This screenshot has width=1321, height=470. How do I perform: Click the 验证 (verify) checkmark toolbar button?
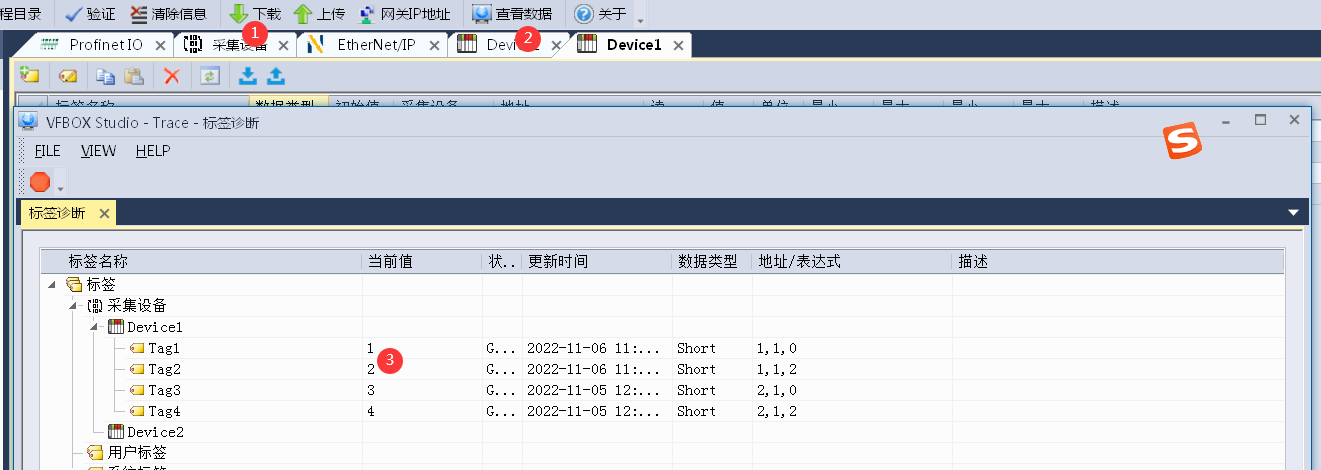click(90, 14)
